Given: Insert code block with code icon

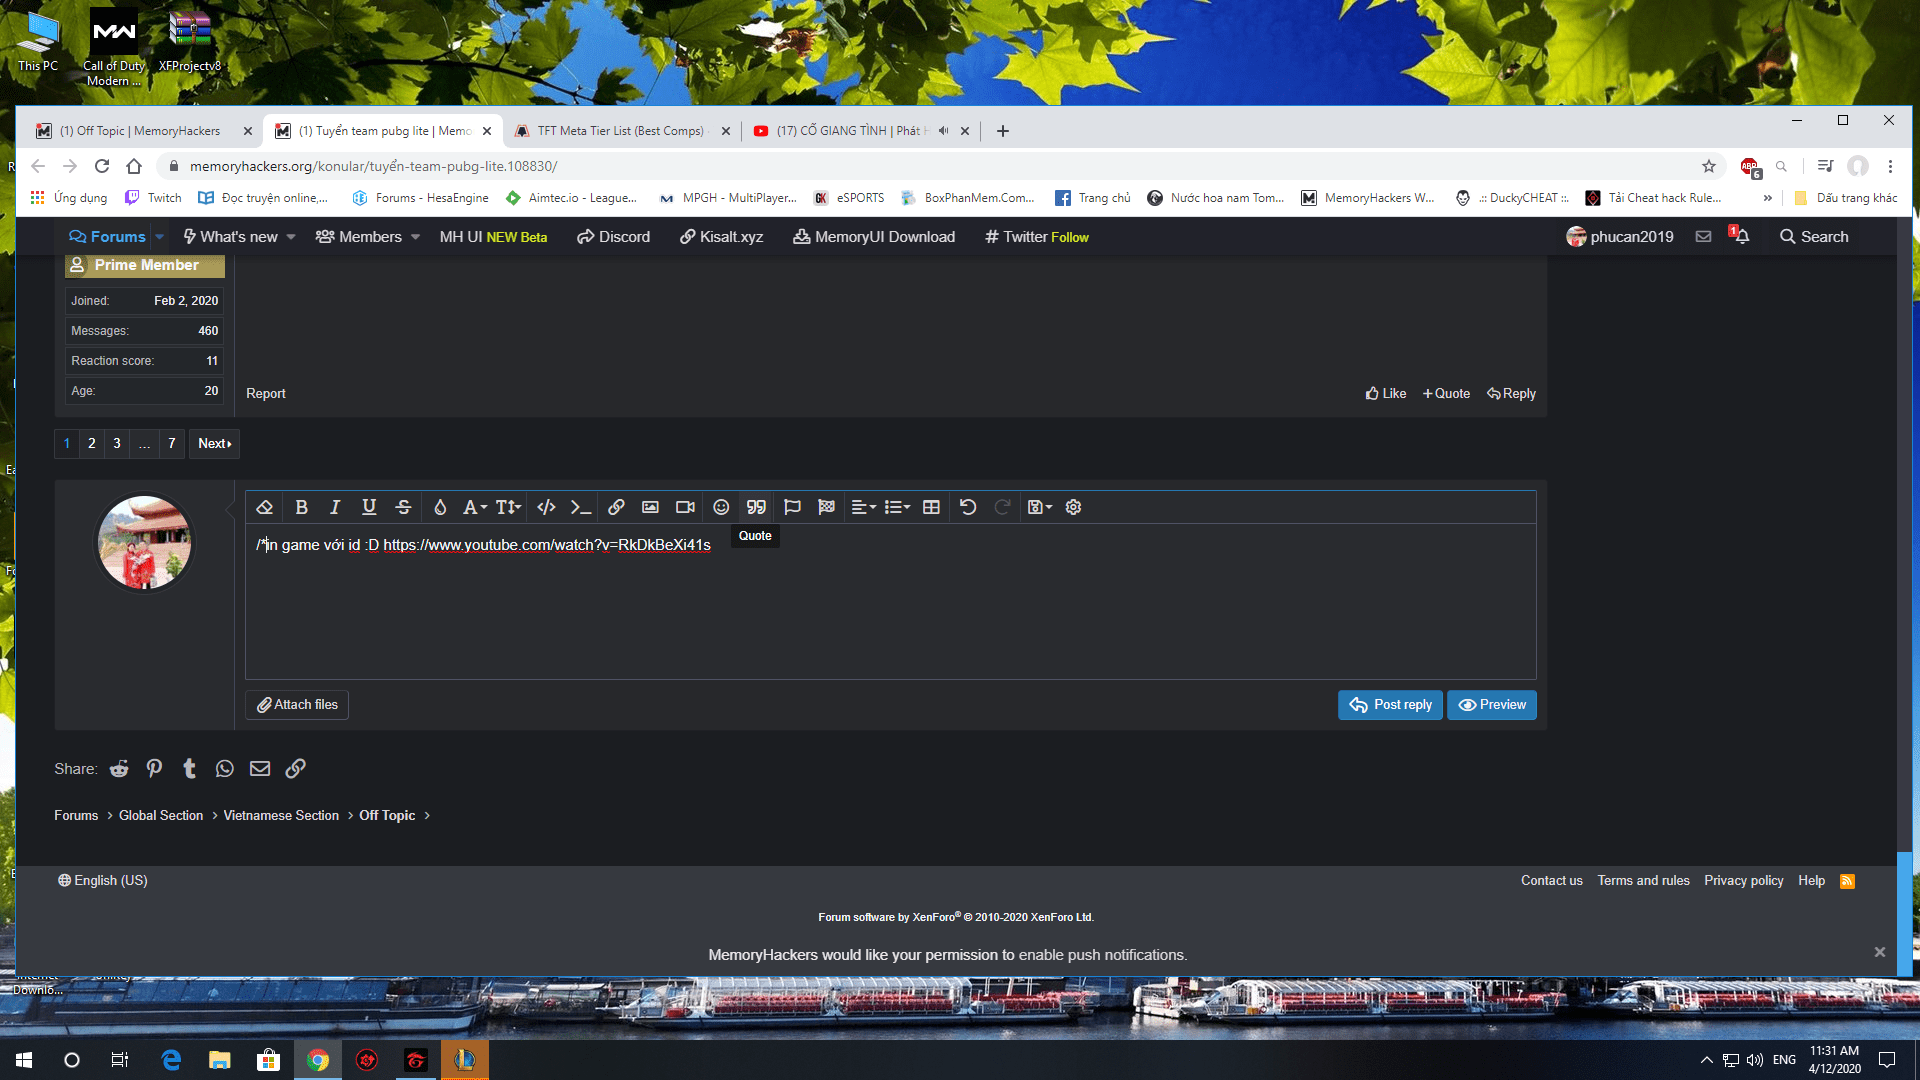Looking at the screenshot, I should pos(546,507).
